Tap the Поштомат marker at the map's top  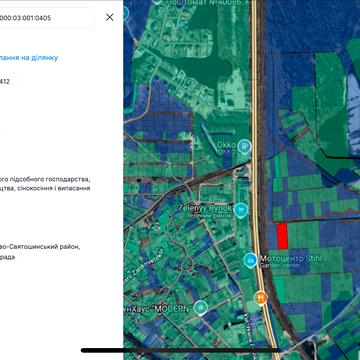[x=158, y=1]
